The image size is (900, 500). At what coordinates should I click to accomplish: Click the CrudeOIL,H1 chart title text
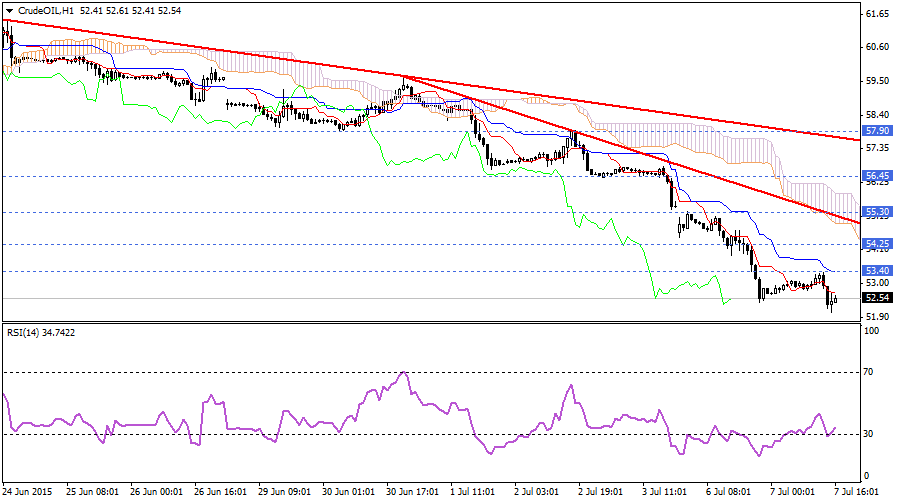click(x=45, y=9)
